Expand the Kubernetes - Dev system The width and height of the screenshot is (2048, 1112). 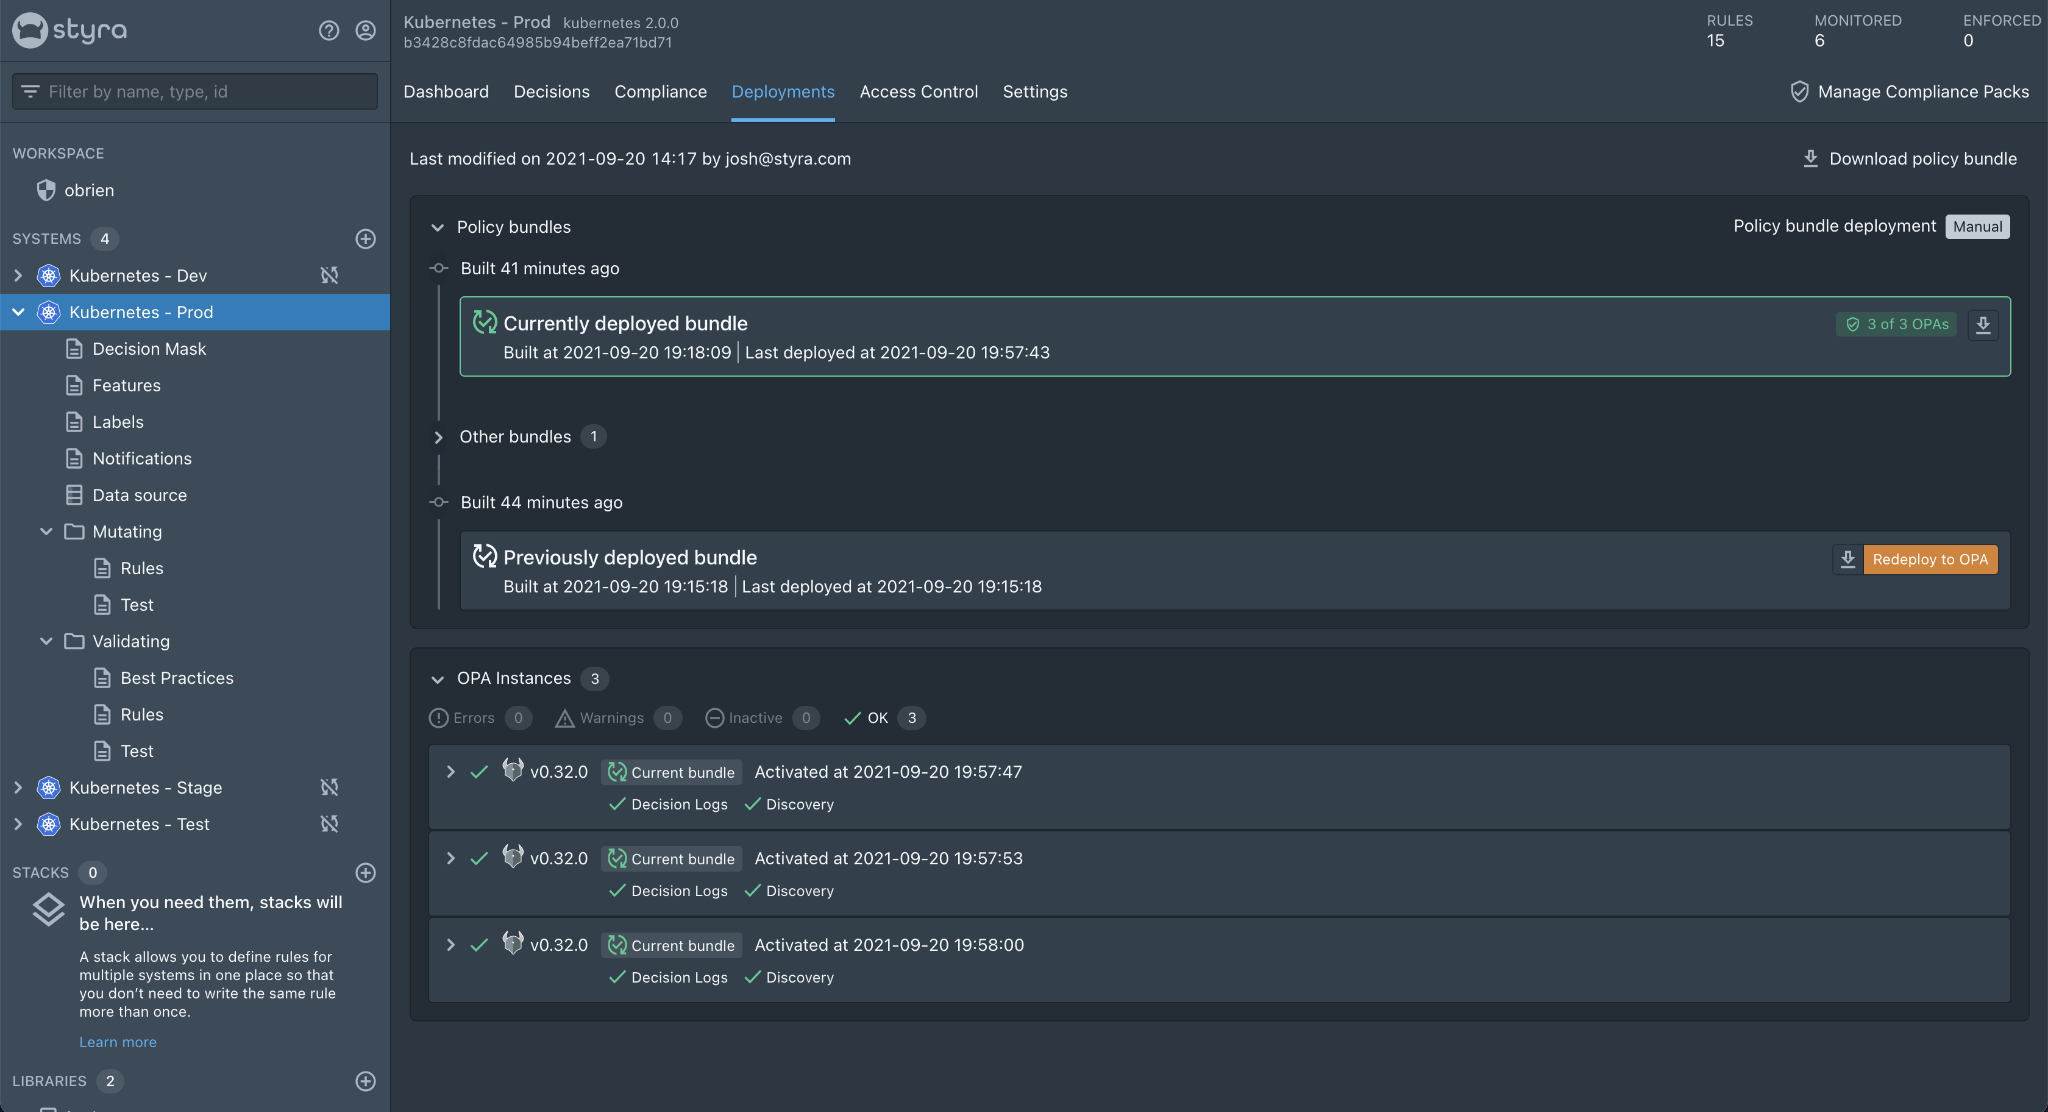[18, 275]
